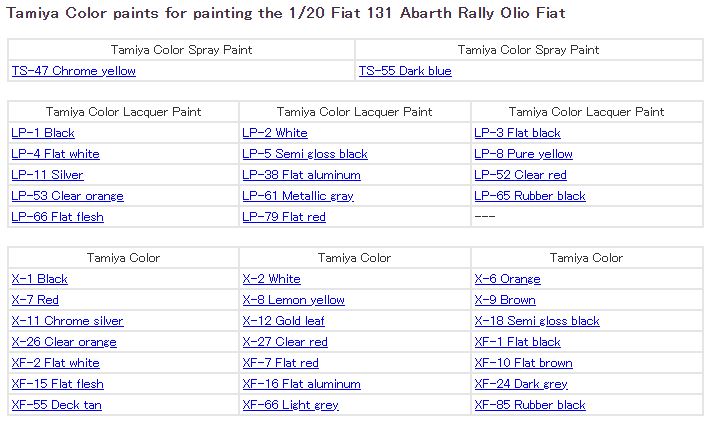The image size is (712, 431).
Task: Open the TS-47 Chrome yellow link
Action: pyautogui.click(x=73, y=71)
